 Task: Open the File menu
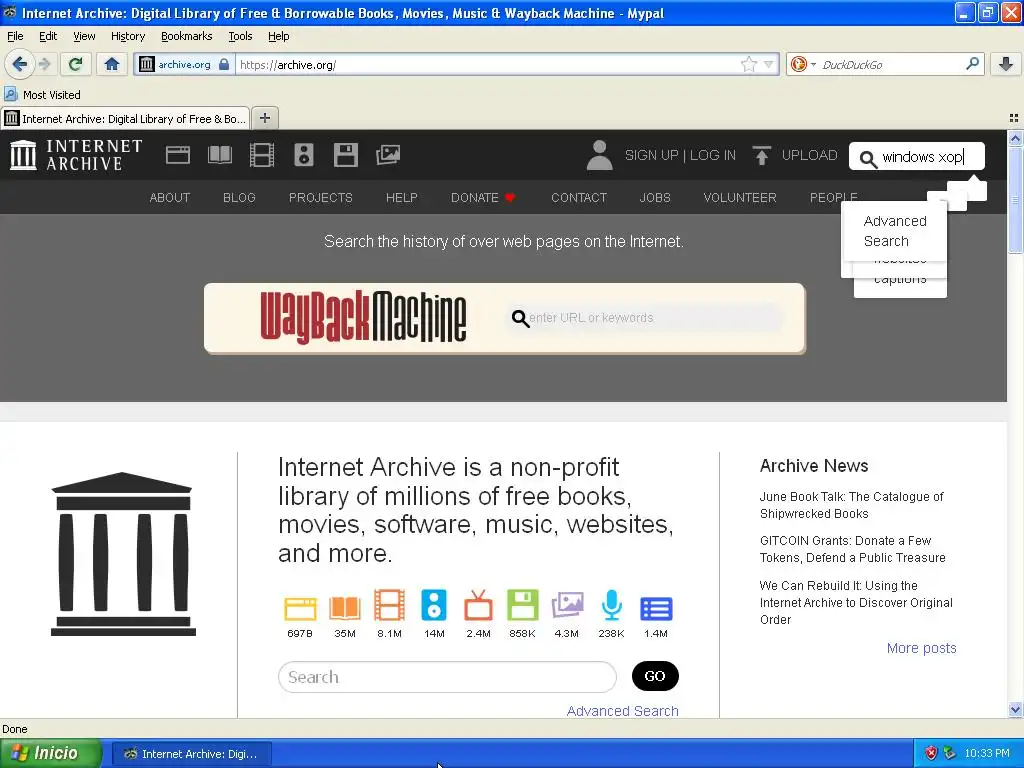(x=15, y=36)
